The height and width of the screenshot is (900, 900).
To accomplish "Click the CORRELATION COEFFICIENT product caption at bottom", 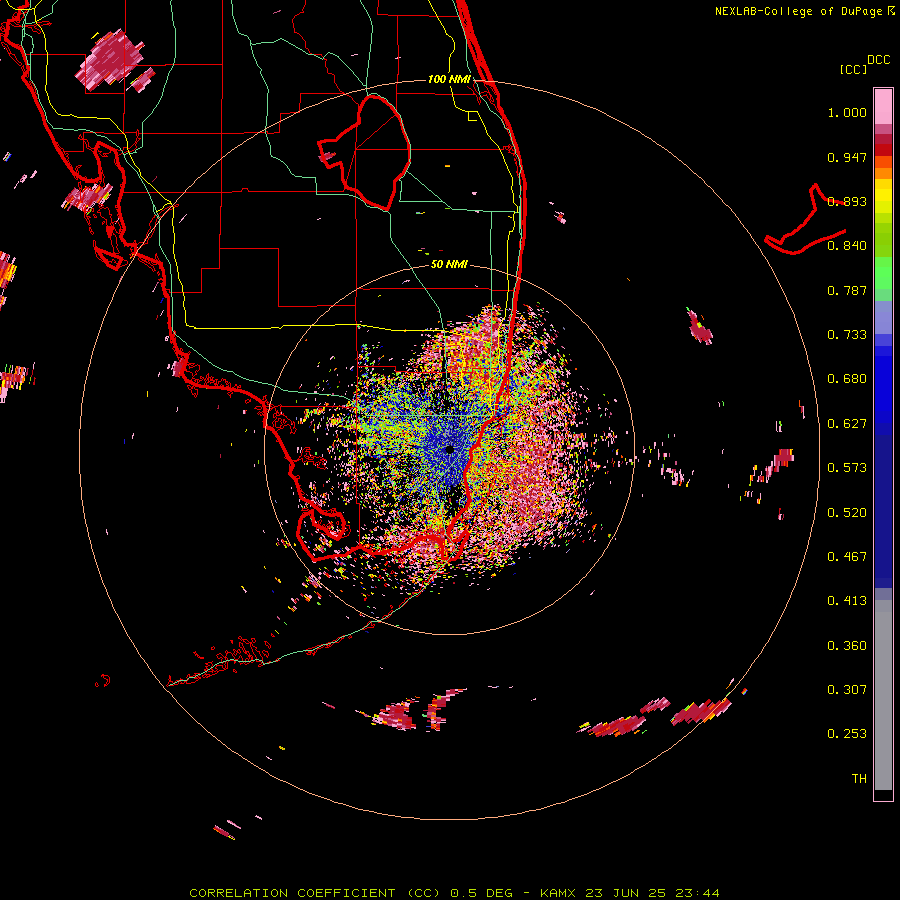I will (x=453, y=893).
